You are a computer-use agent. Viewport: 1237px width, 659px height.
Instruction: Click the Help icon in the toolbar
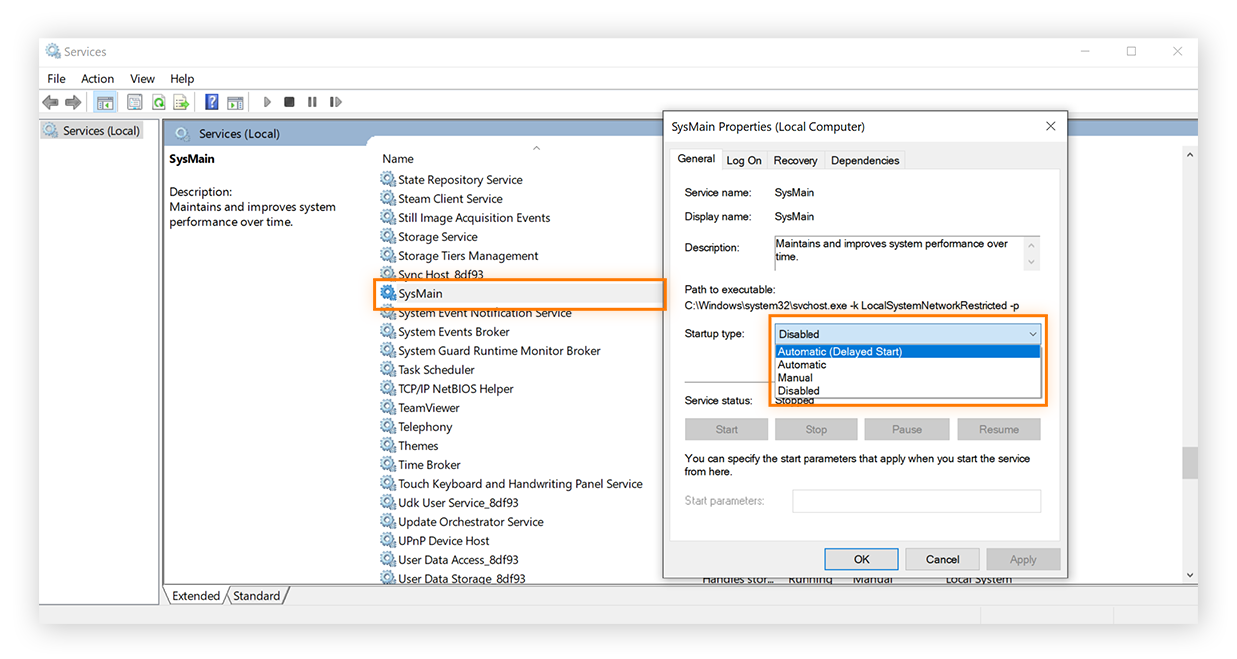pyautogui.click(x=211, y=101)
